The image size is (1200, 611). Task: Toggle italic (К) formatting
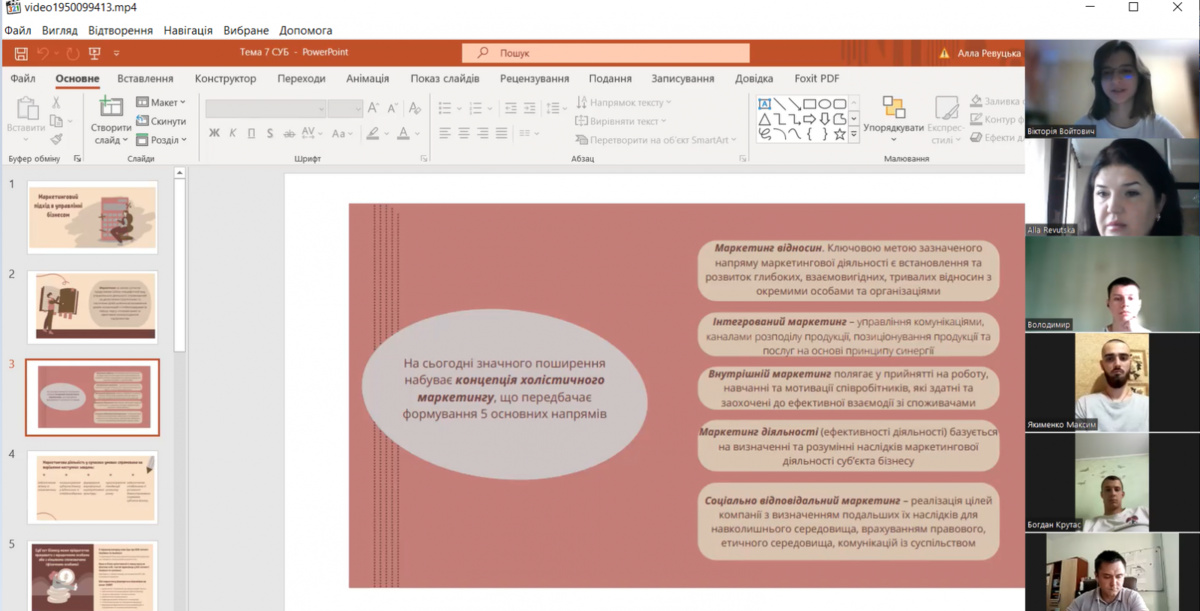coord(233,133)
